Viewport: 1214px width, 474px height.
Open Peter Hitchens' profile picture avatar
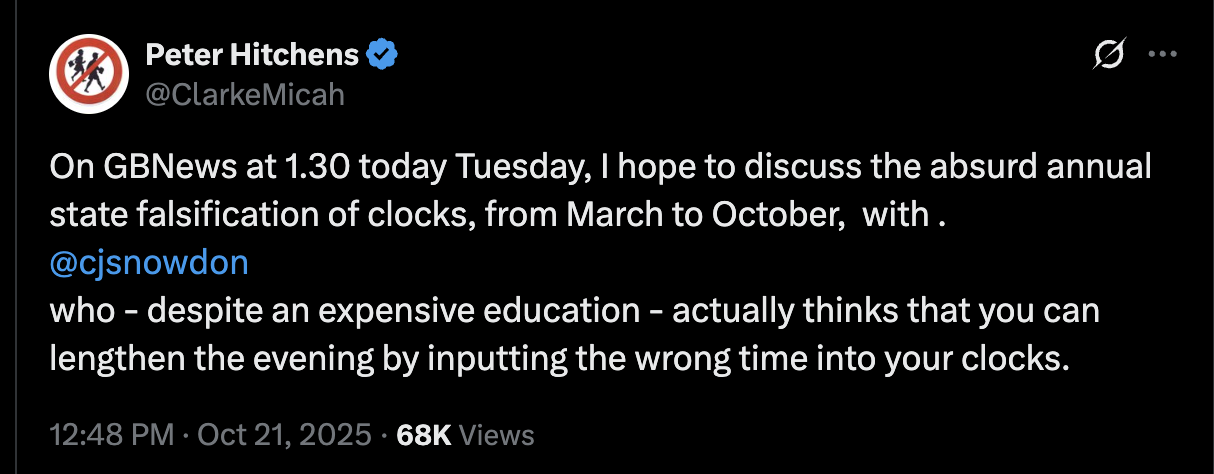86,73
